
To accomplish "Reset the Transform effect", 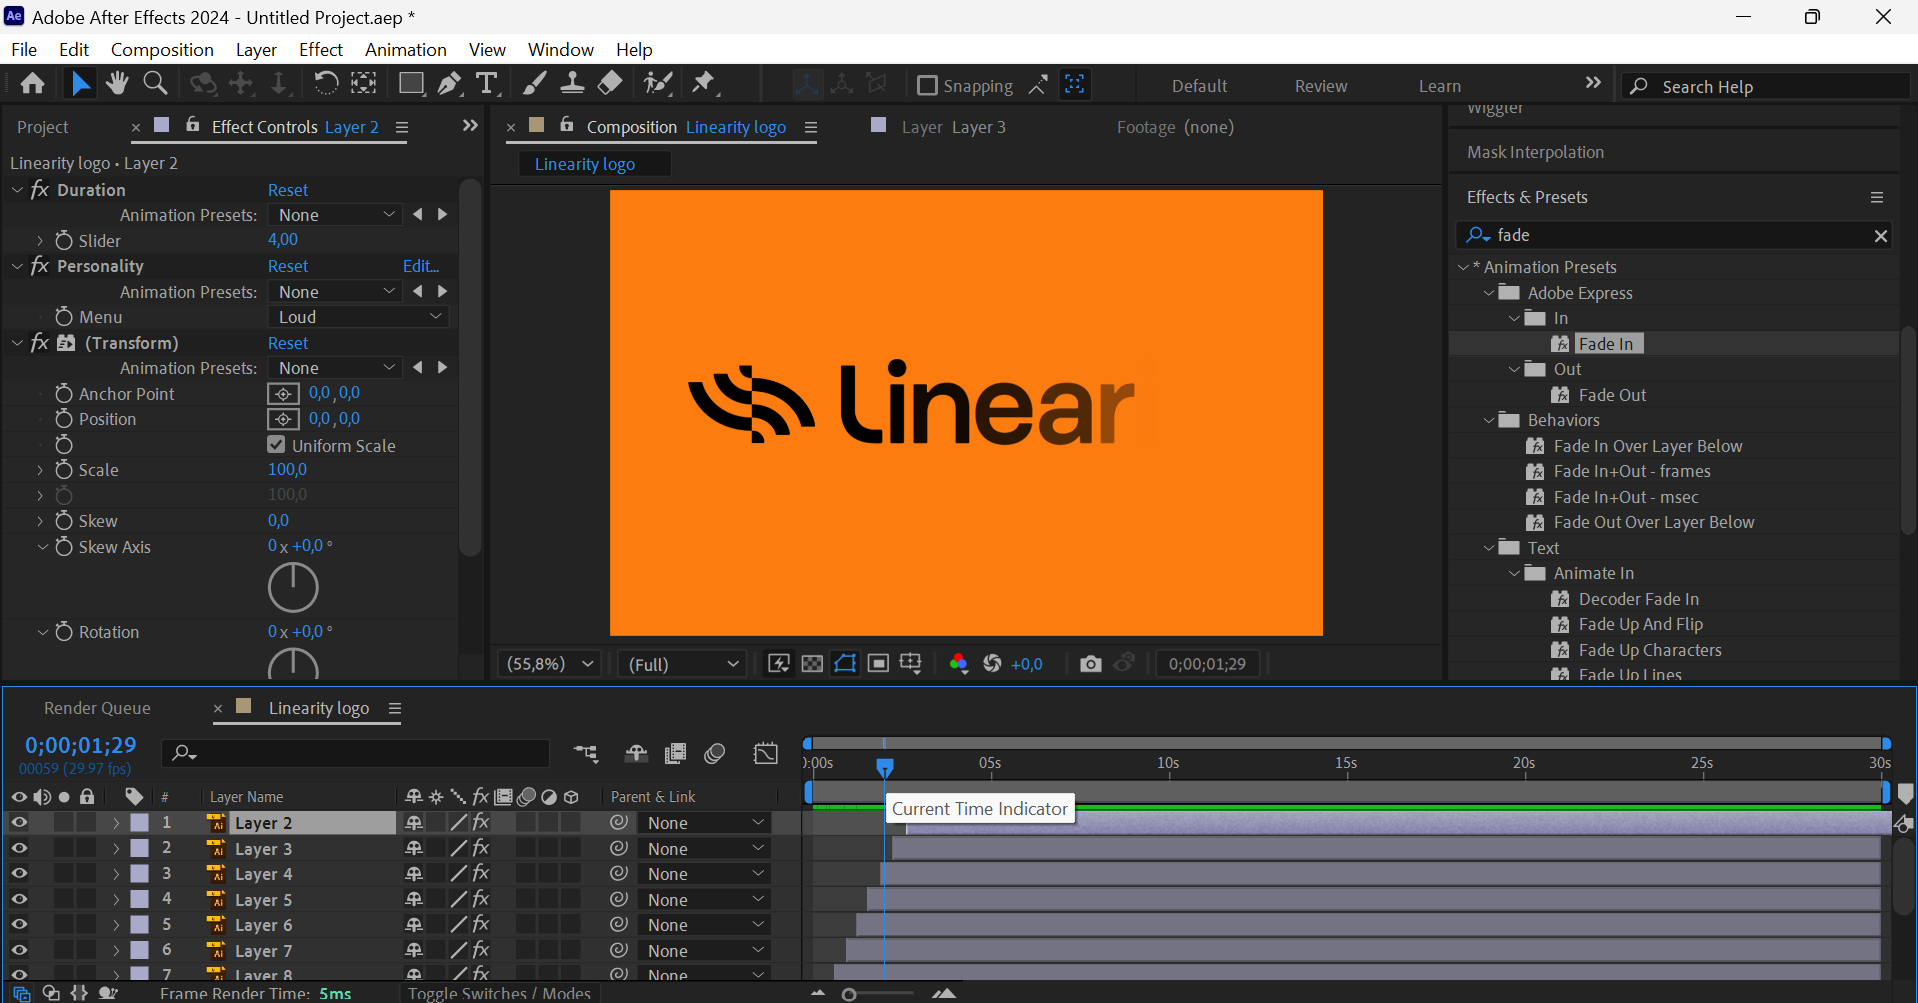I will click(x=288, y=343).
